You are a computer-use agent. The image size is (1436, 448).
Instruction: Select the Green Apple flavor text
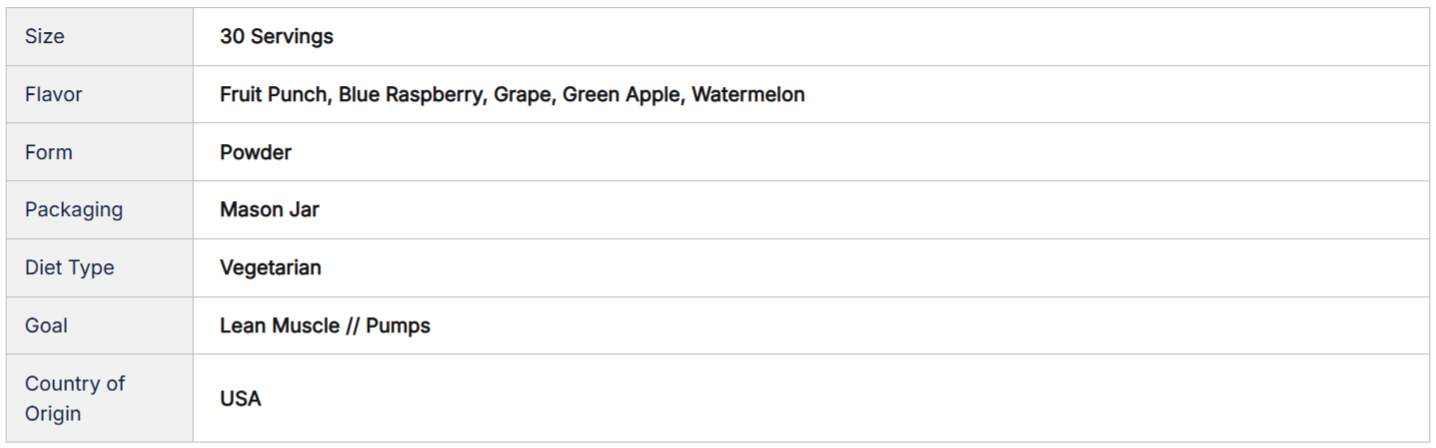pos(621,95)
